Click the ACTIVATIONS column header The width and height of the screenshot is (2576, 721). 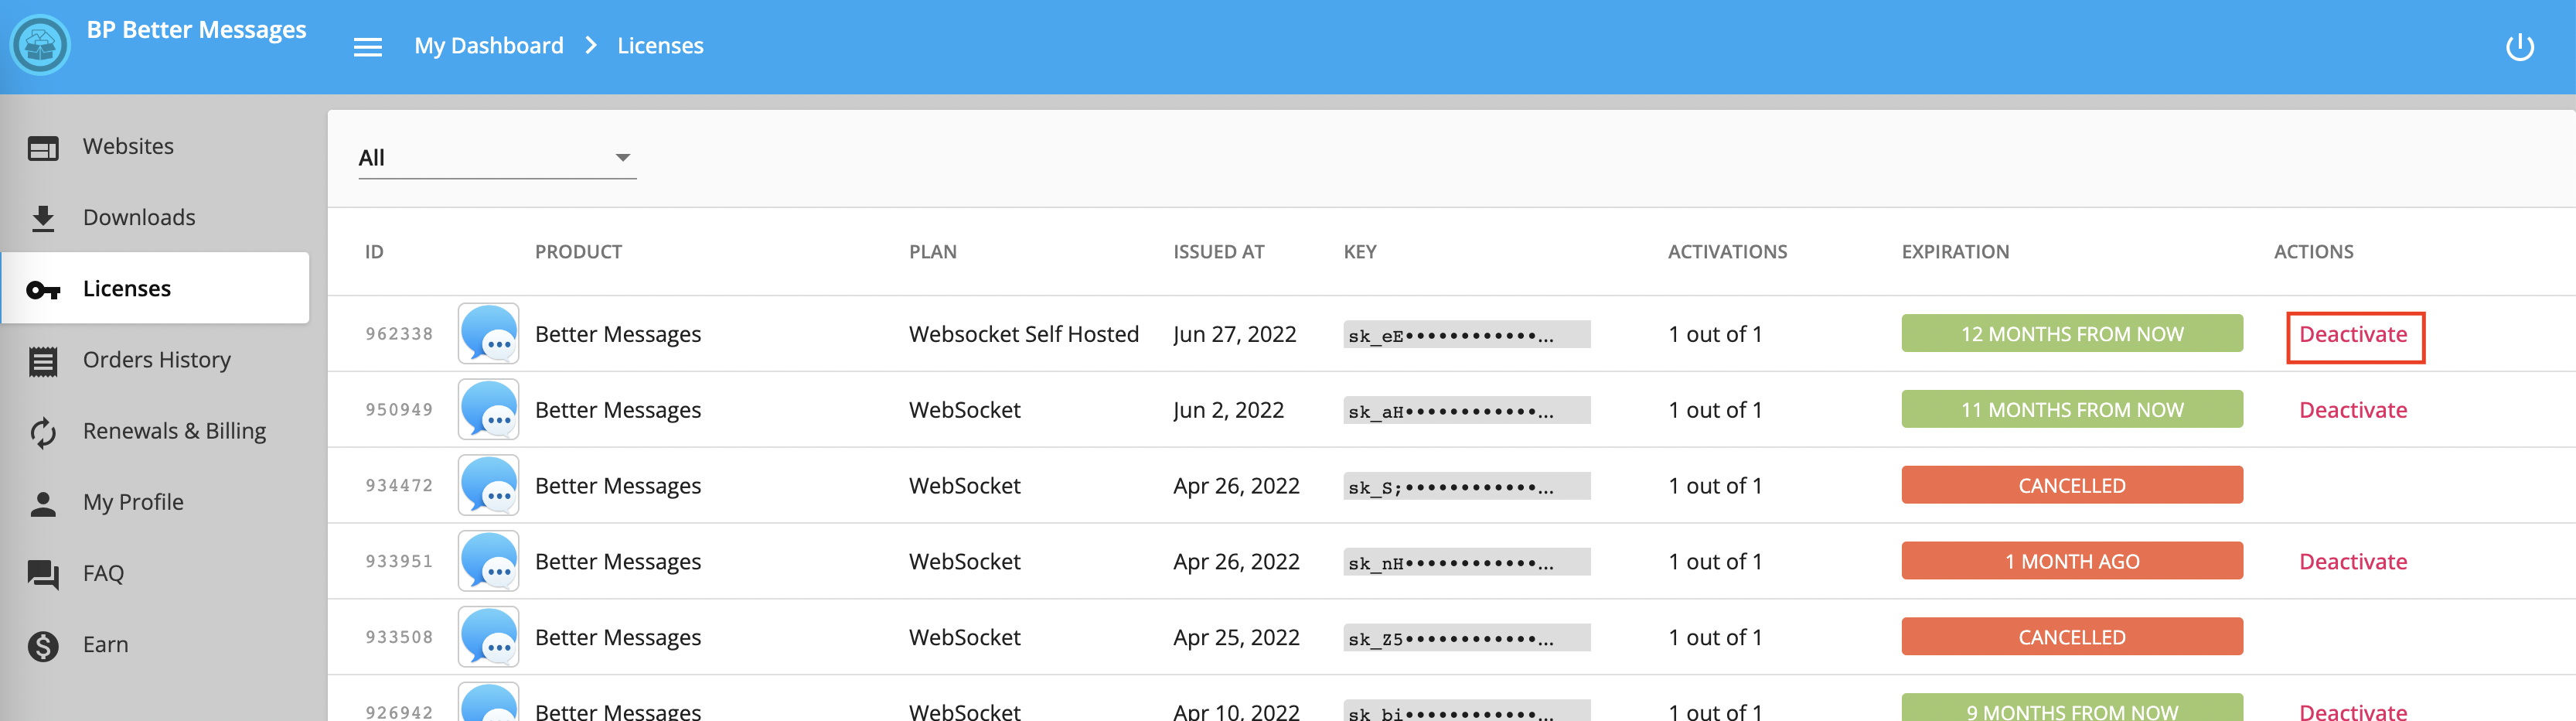point(1727,252)
